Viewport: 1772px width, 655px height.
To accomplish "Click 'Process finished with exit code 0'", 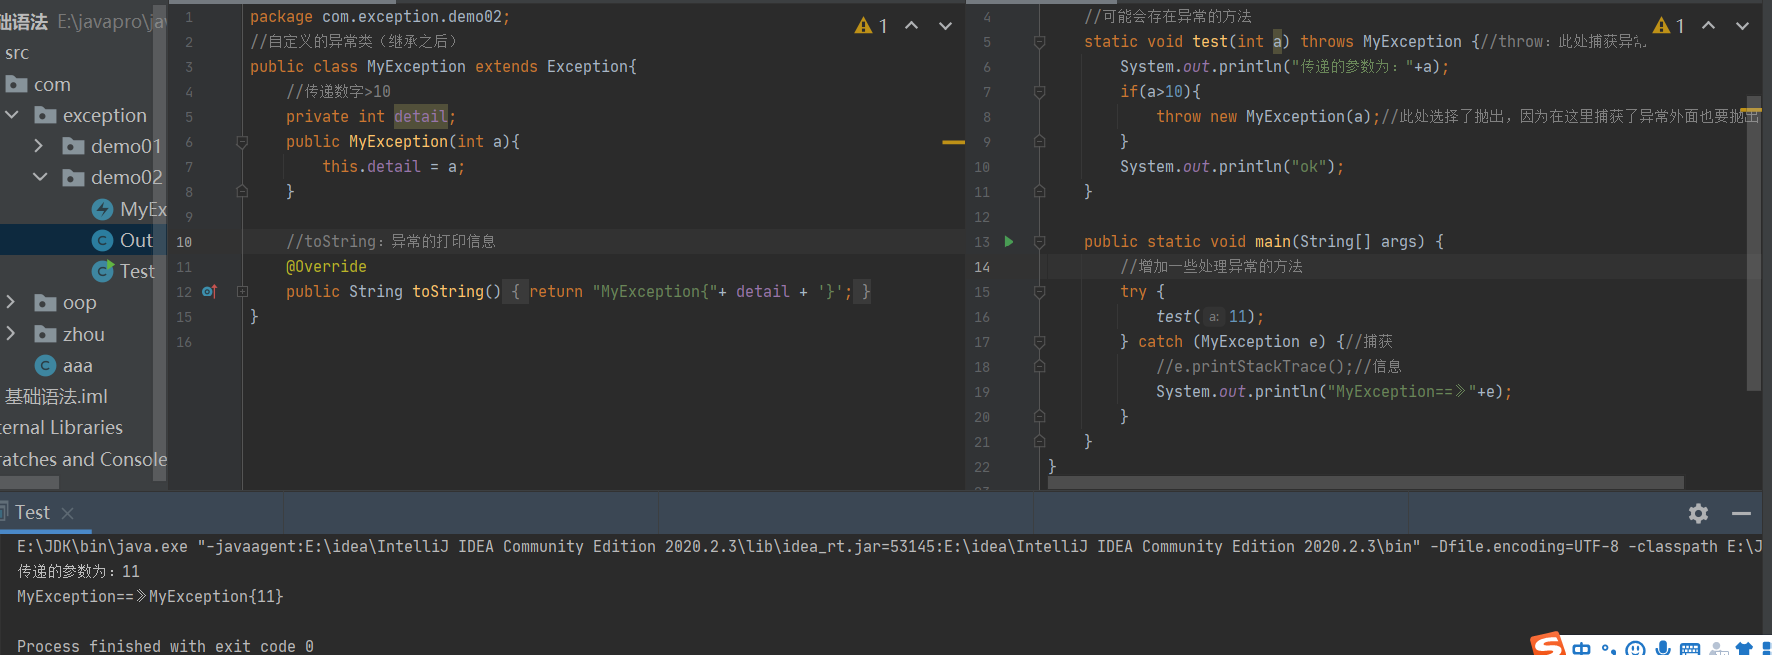I will (x=165, y=646).
